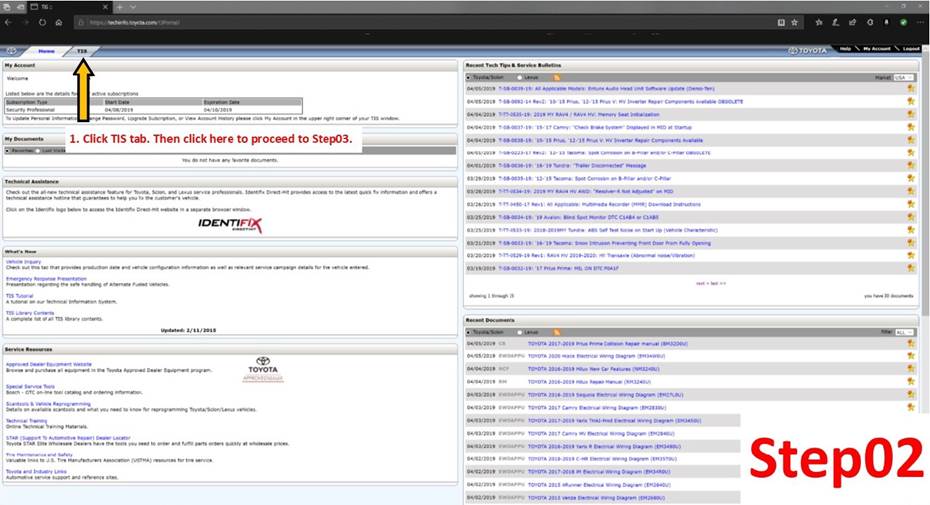Click the Identifix Direct-Hit logo
This screenshot has height=505, width=930.
(x=230, y=224)
